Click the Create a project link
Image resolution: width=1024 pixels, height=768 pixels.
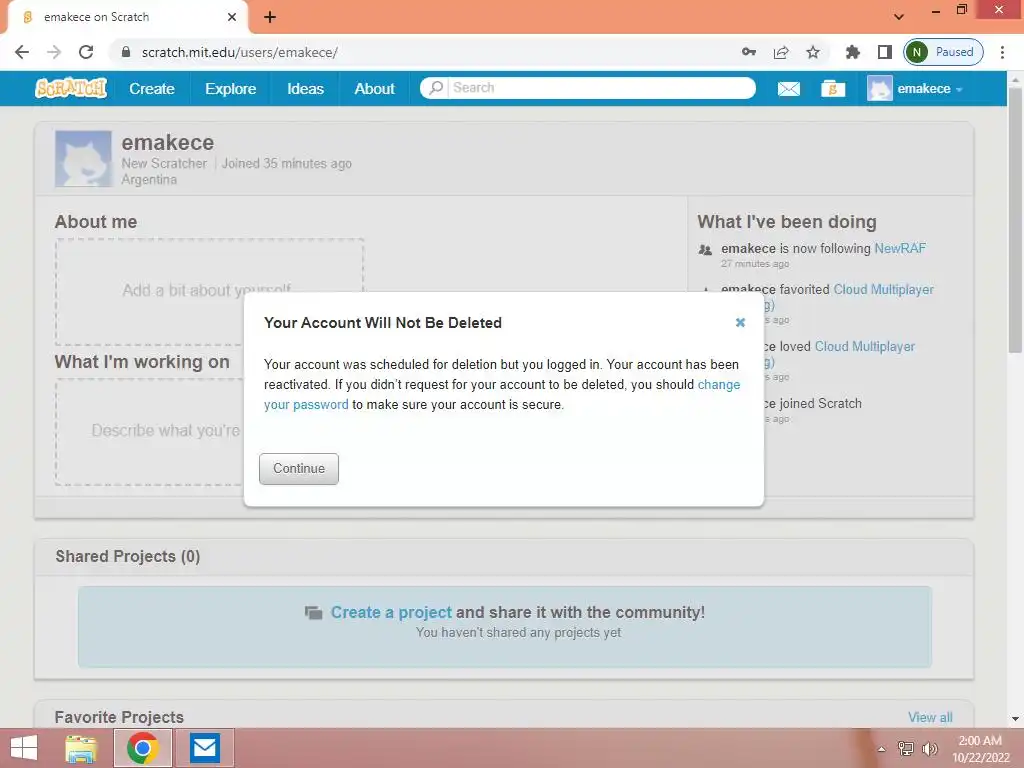[391, 612]
